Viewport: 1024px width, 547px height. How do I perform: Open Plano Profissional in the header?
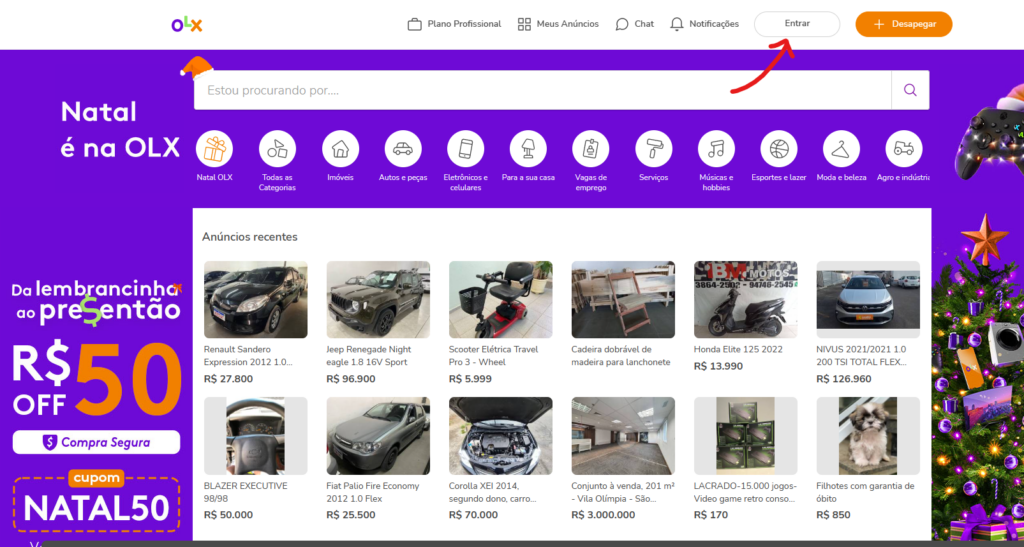click(x=454, y=24)
